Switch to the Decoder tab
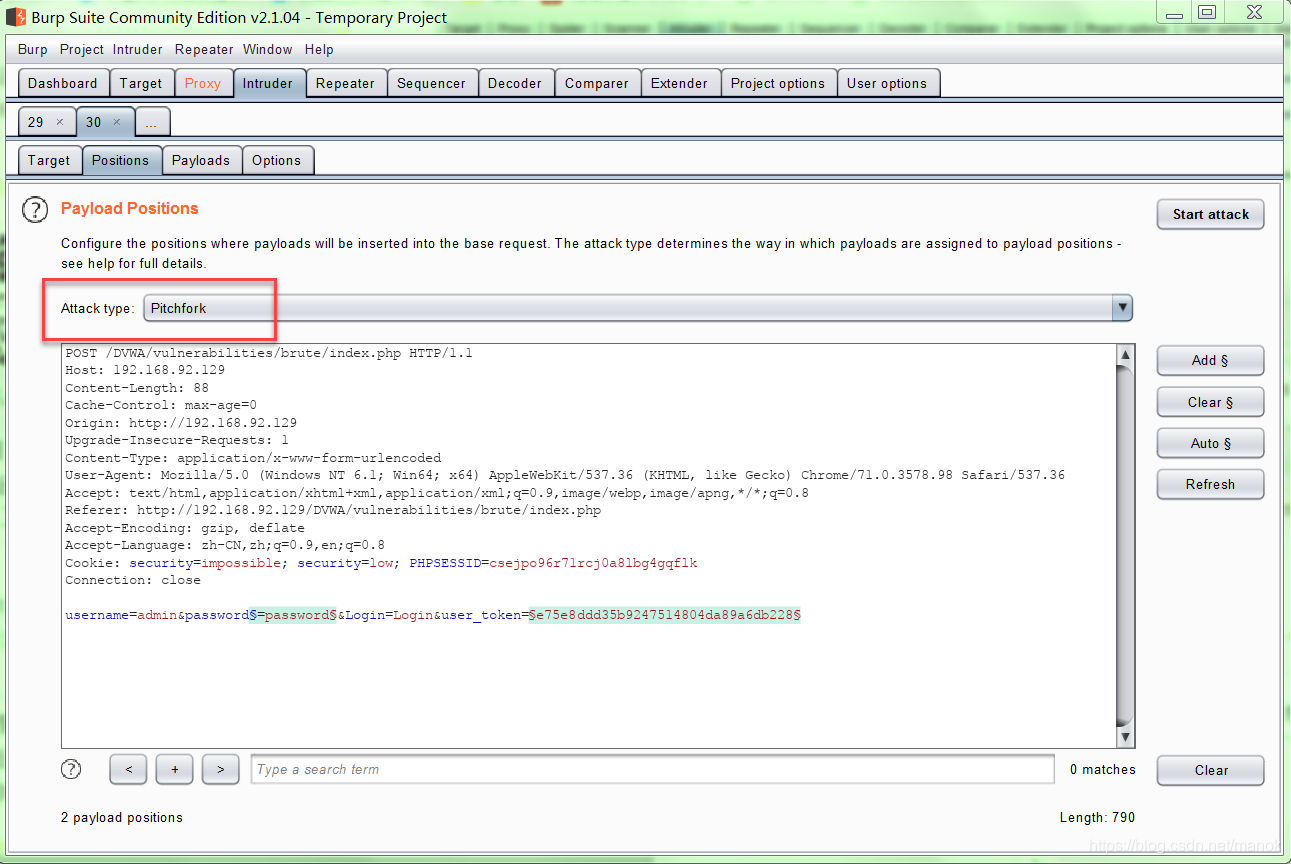 point(515,83)
